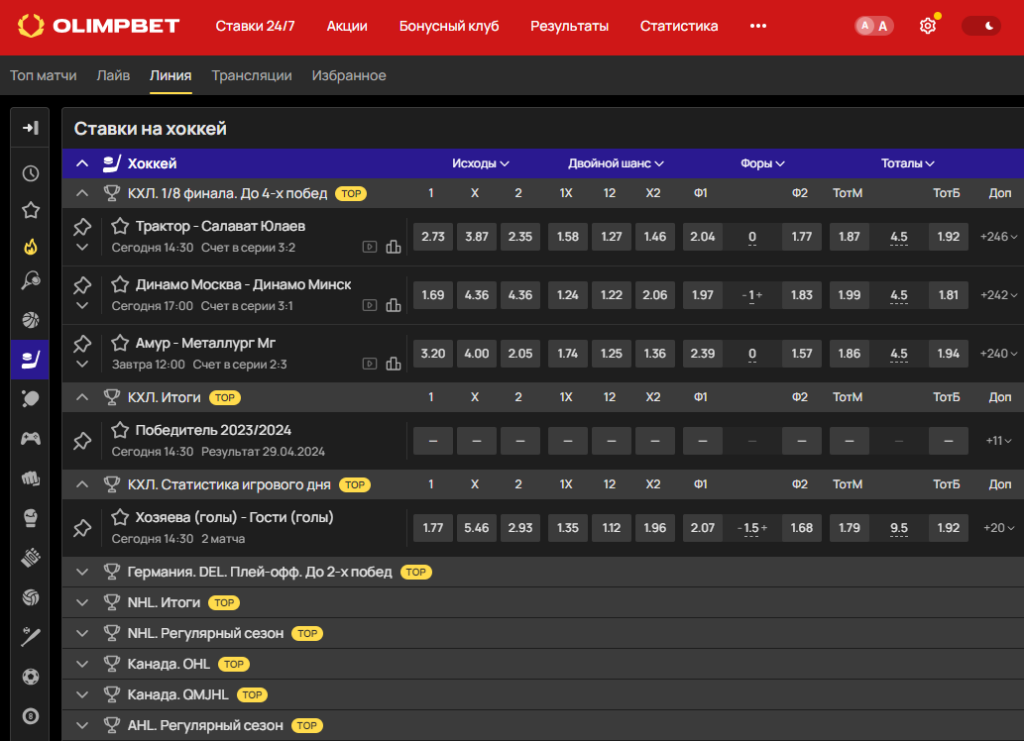Toggle the font size AA switch

tap(874, 26)
